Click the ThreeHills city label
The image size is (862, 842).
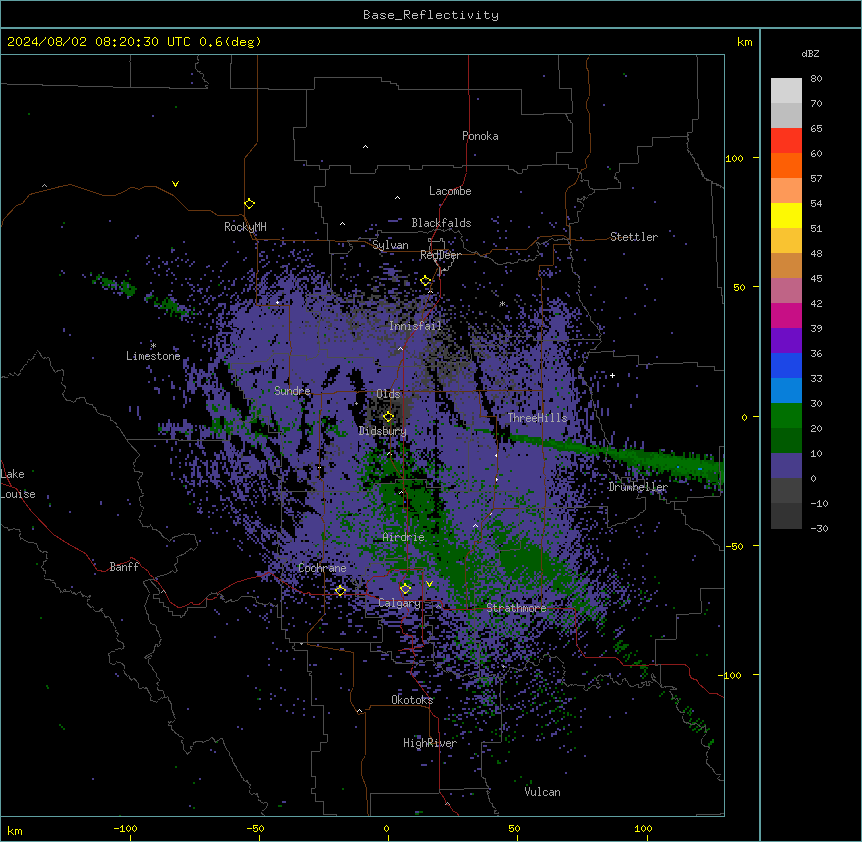tap(537, 418)
